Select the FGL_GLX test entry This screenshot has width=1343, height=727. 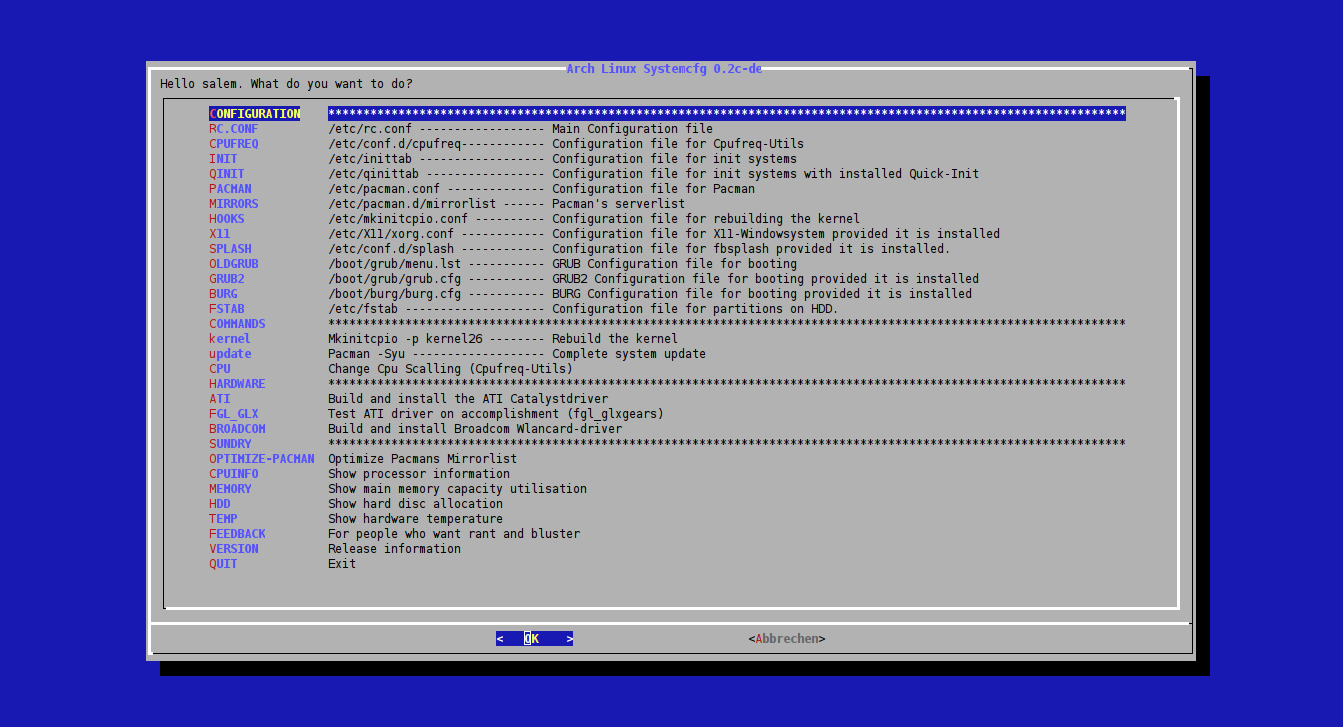pos(233,414)
